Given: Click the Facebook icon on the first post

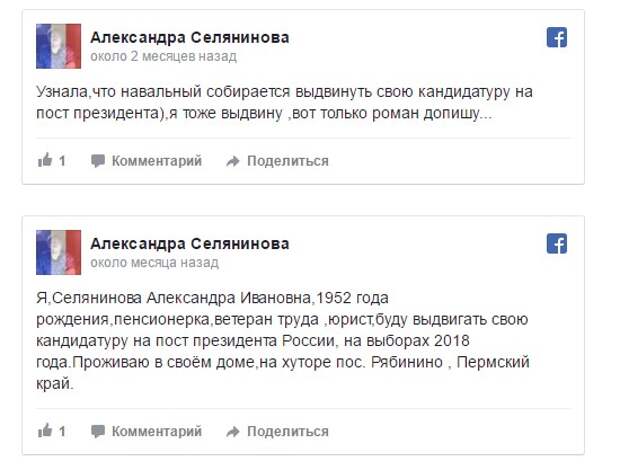Looking at the screenshot, I should pyautogui.click(x=557, y=38).
